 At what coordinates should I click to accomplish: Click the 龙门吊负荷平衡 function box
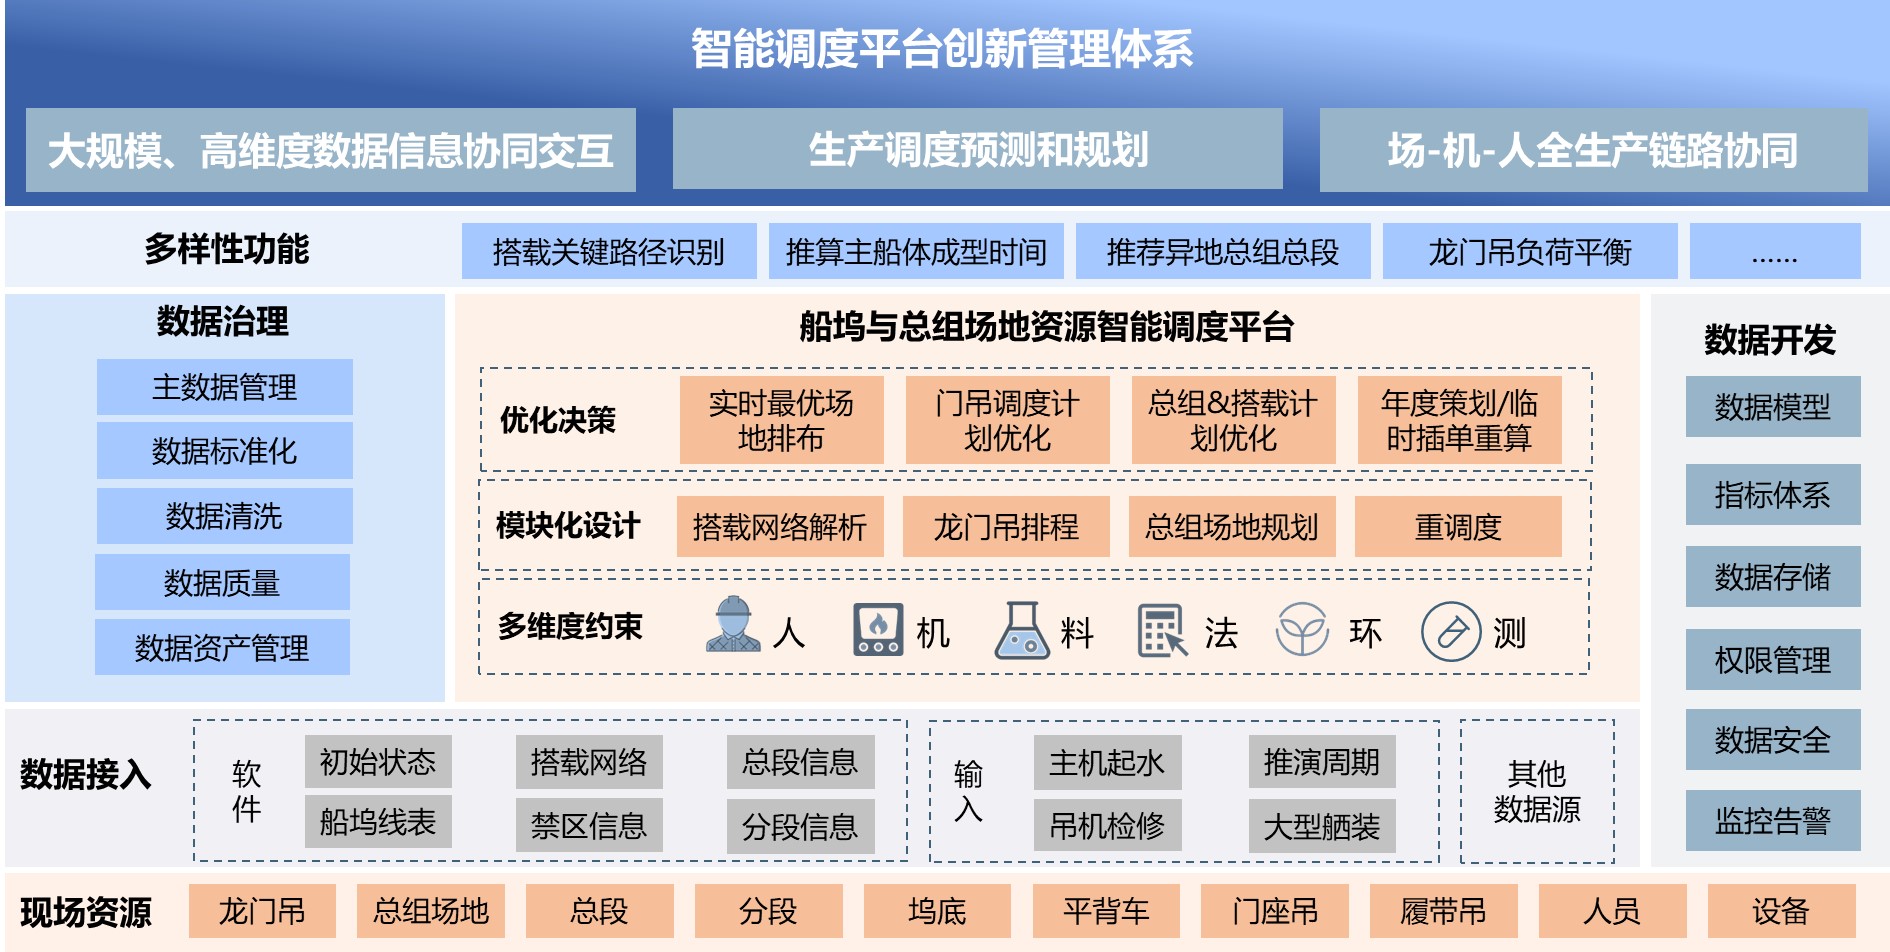coord(1529,252)
